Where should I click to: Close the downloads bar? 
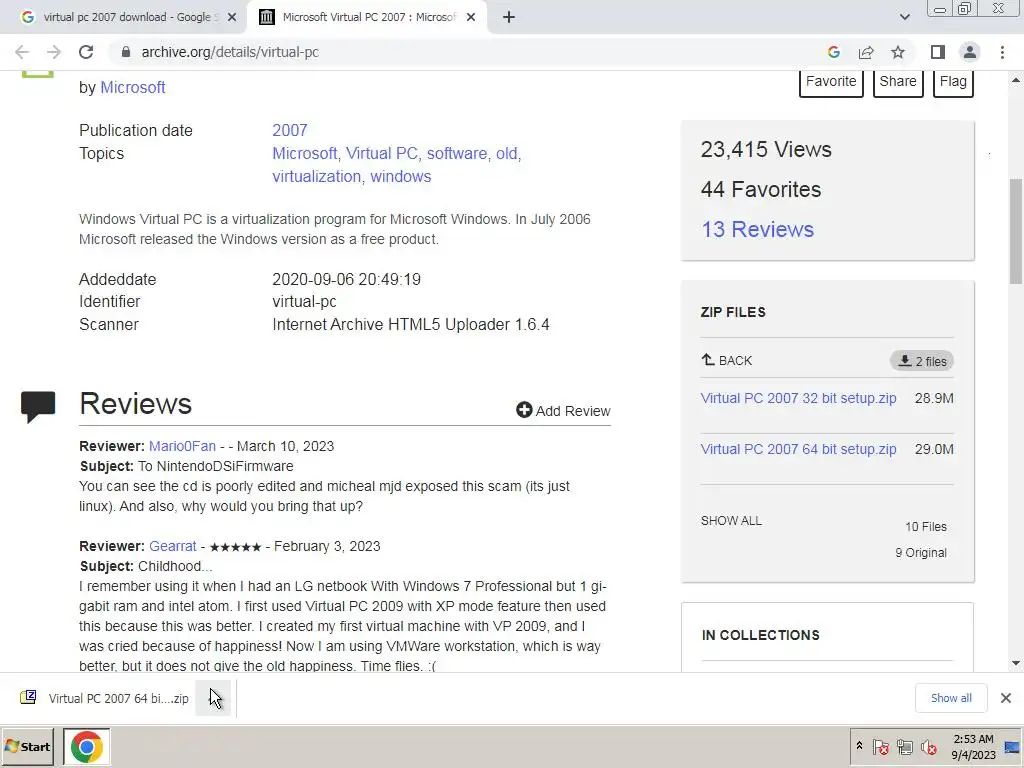click(1006, 698)
